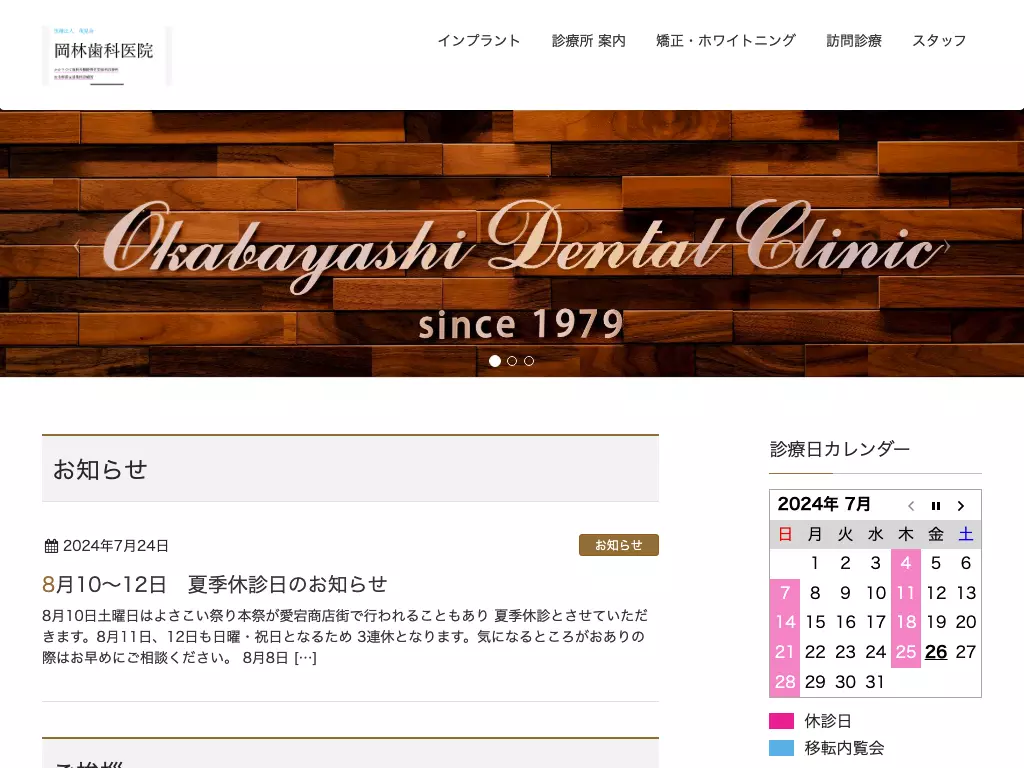
Task: Select calendar date 4 highlighted pink
Action: click(906, 563)
